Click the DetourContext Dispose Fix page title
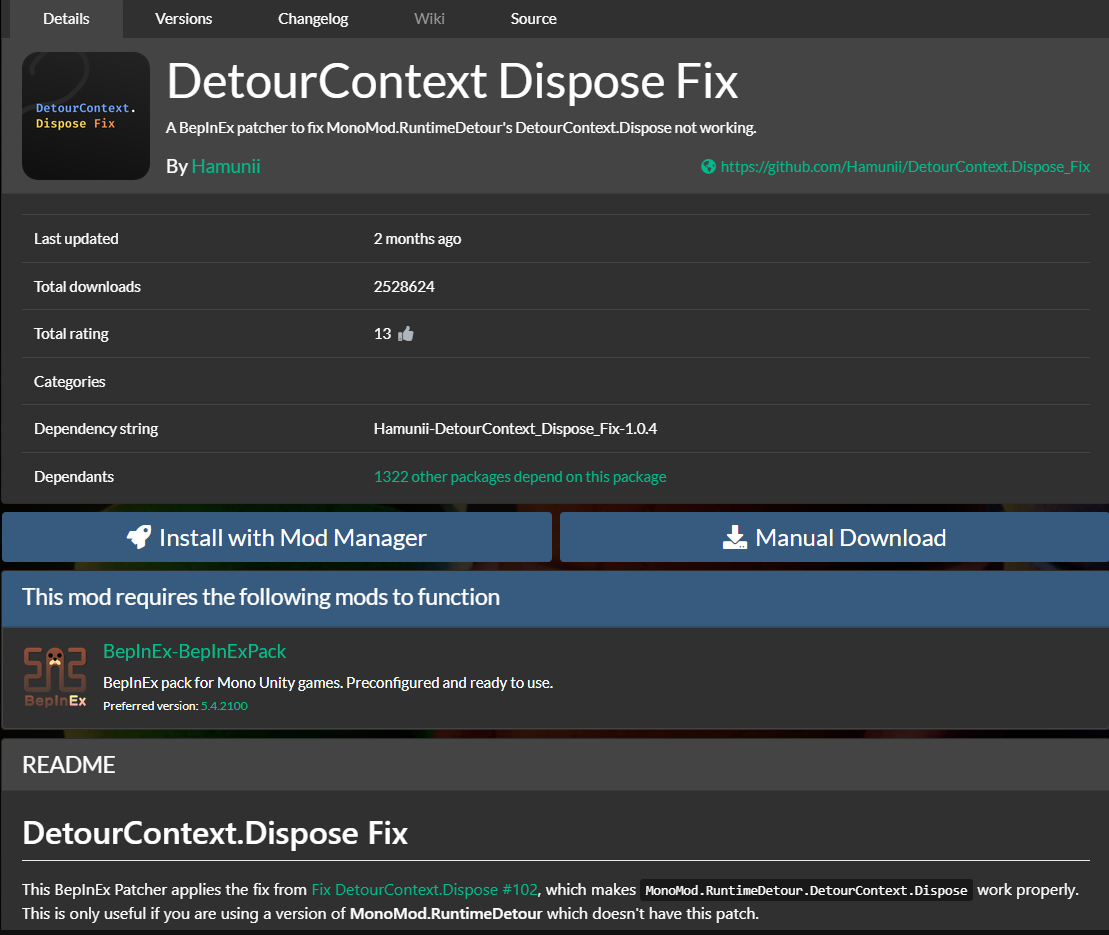 point(453,81)
